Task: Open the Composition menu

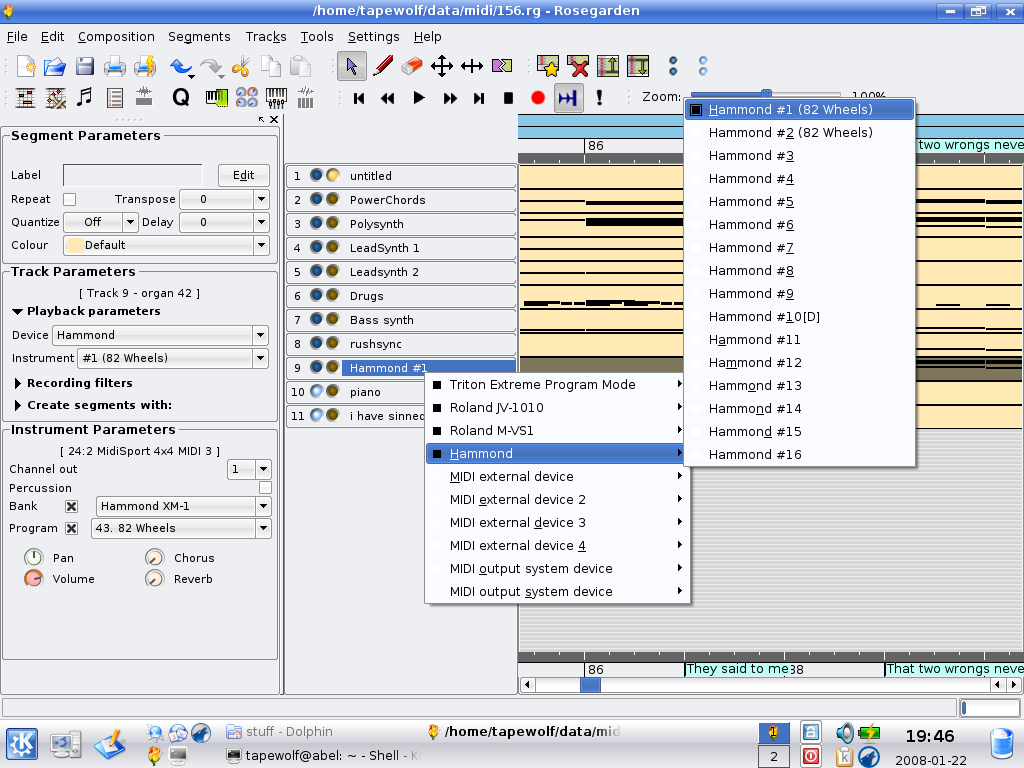Action: pos(116,37)
